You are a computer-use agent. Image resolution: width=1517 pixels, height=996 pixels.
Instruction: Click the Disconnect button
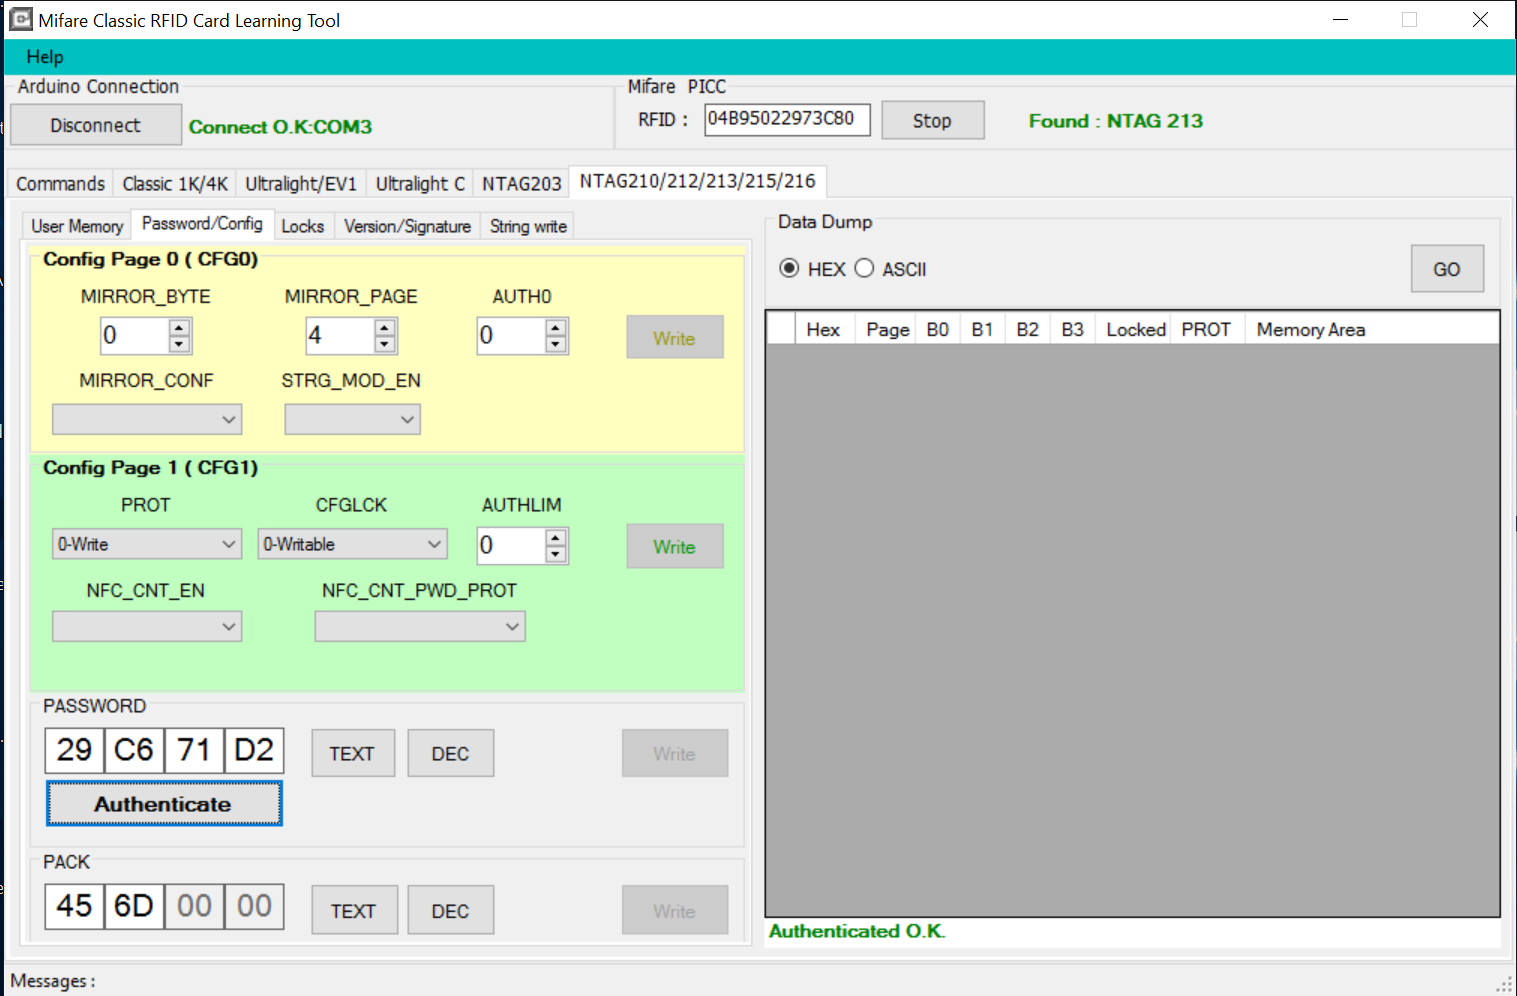[x=96, y=125]
